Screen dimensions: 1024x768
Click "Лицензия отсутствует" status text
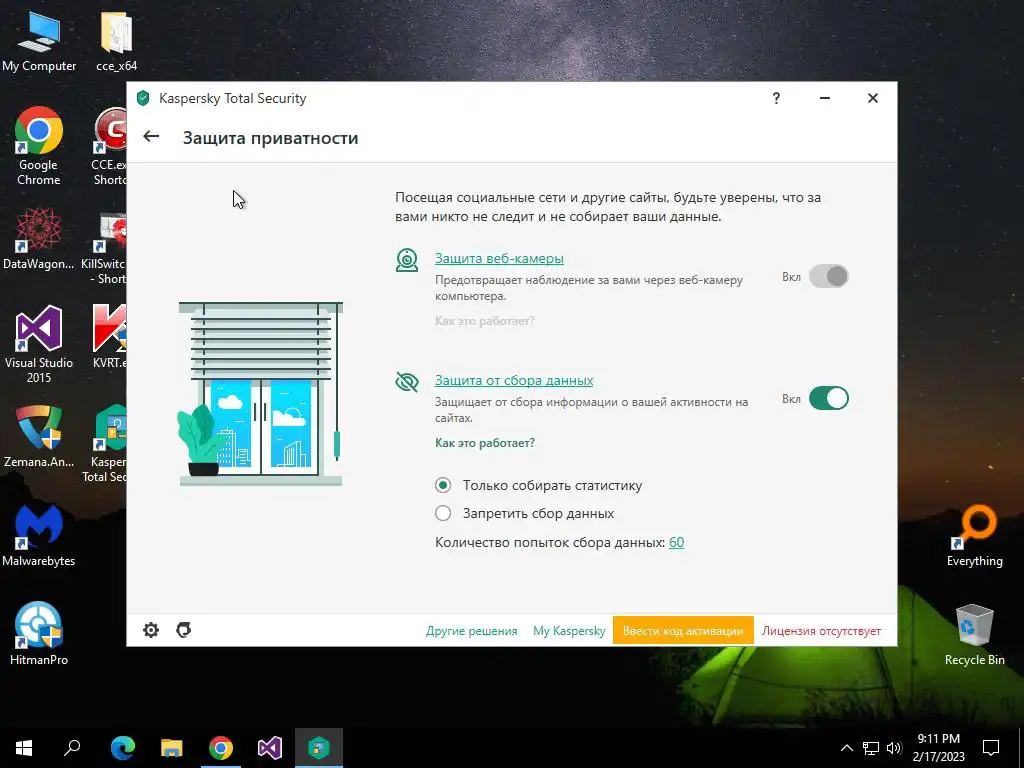tap(822, 631)
